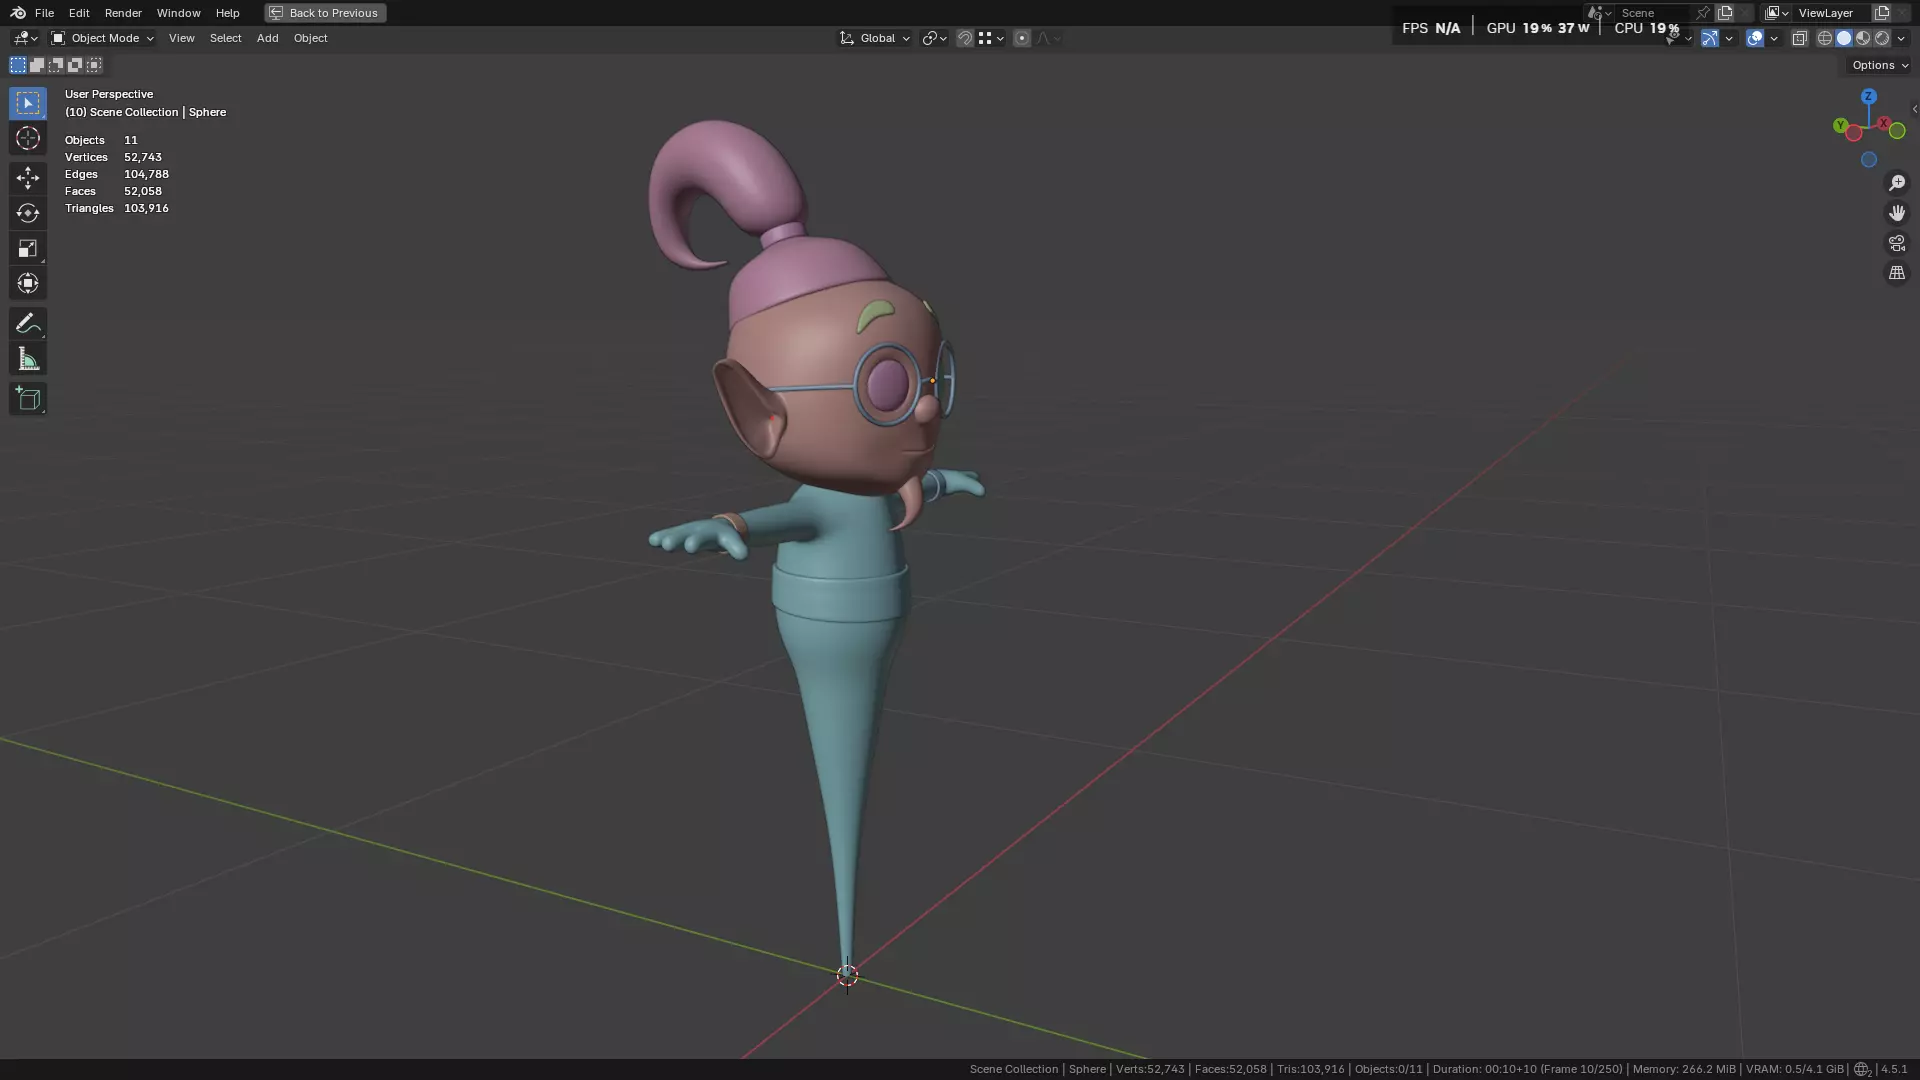Screen dimensions: 1920x1080
Task: Click the green Y axis gizmo handle
Action: [x=1840, y=125]
